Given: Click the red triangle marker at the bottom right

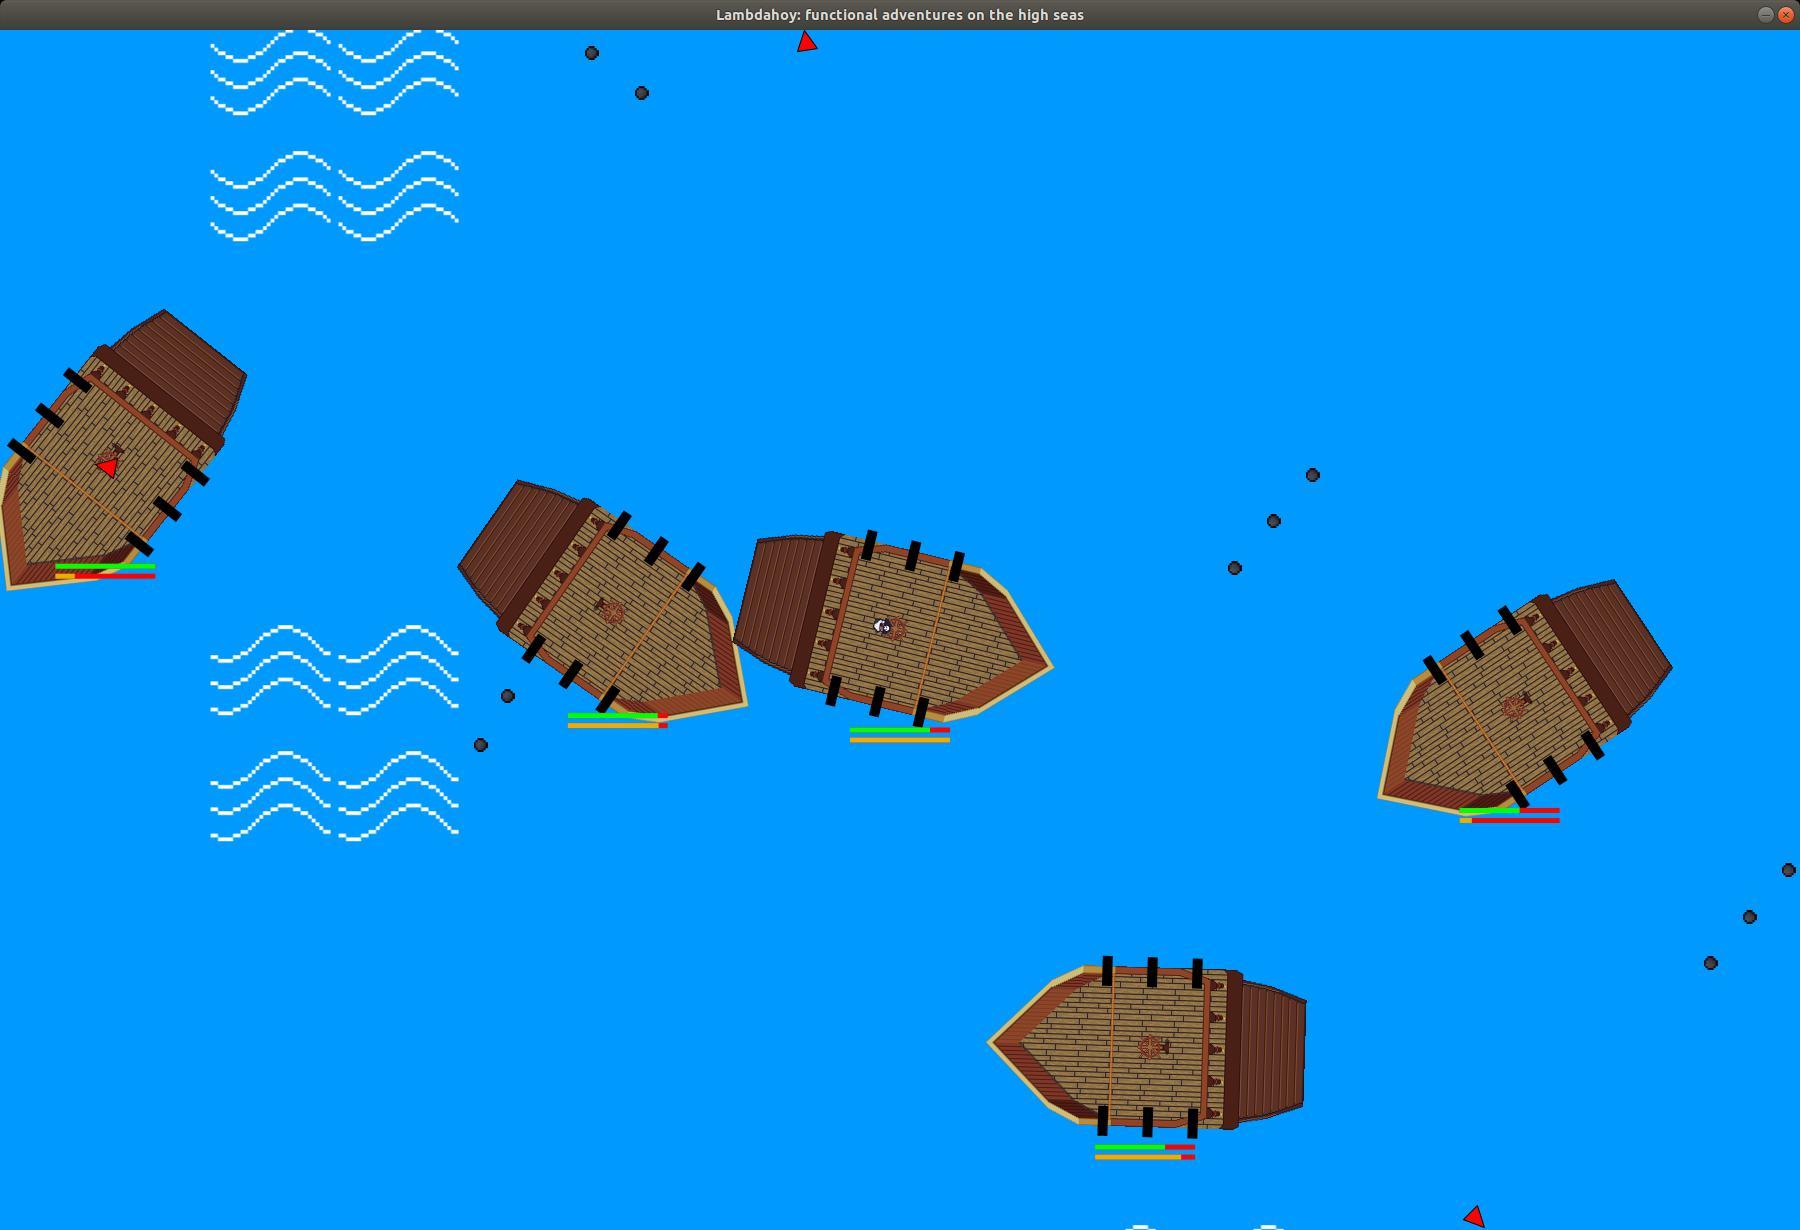Looking at the screenshot, I should [1474, 1216].
